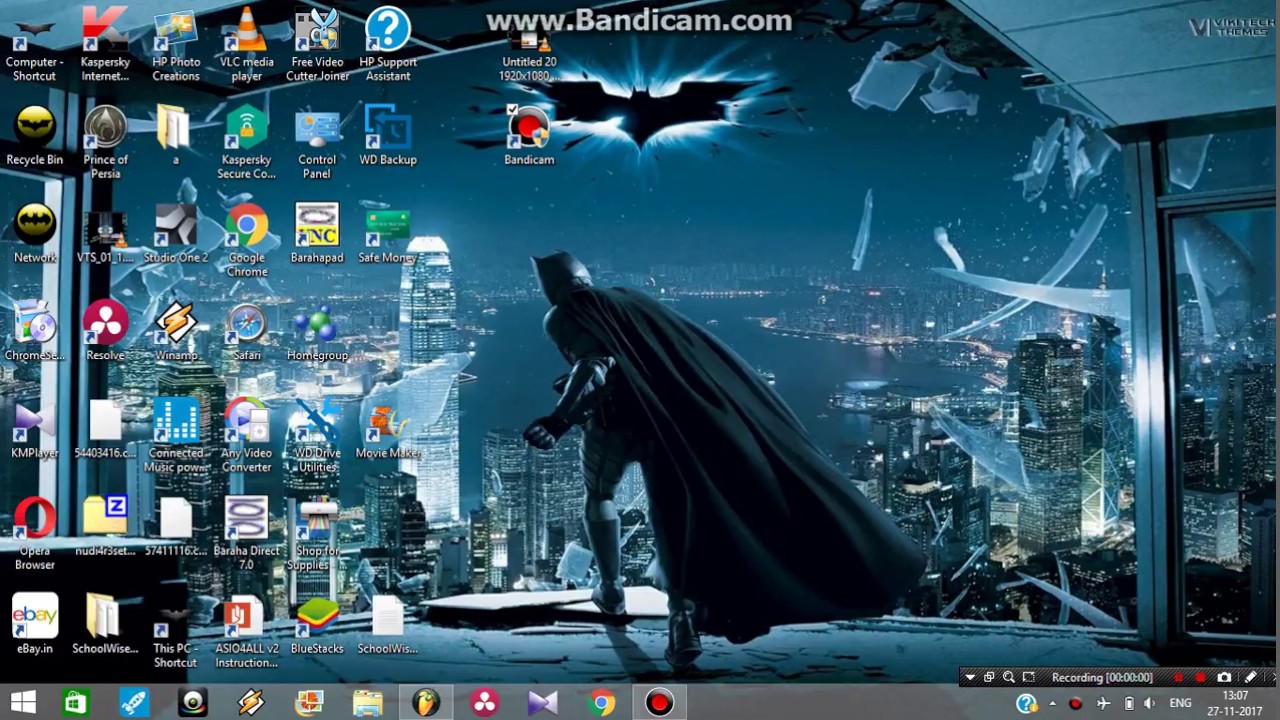The height and width of the screenshot is (720, 1280).
Task: Select the SchoolWis white document file
Action: (x=388, y=624)
